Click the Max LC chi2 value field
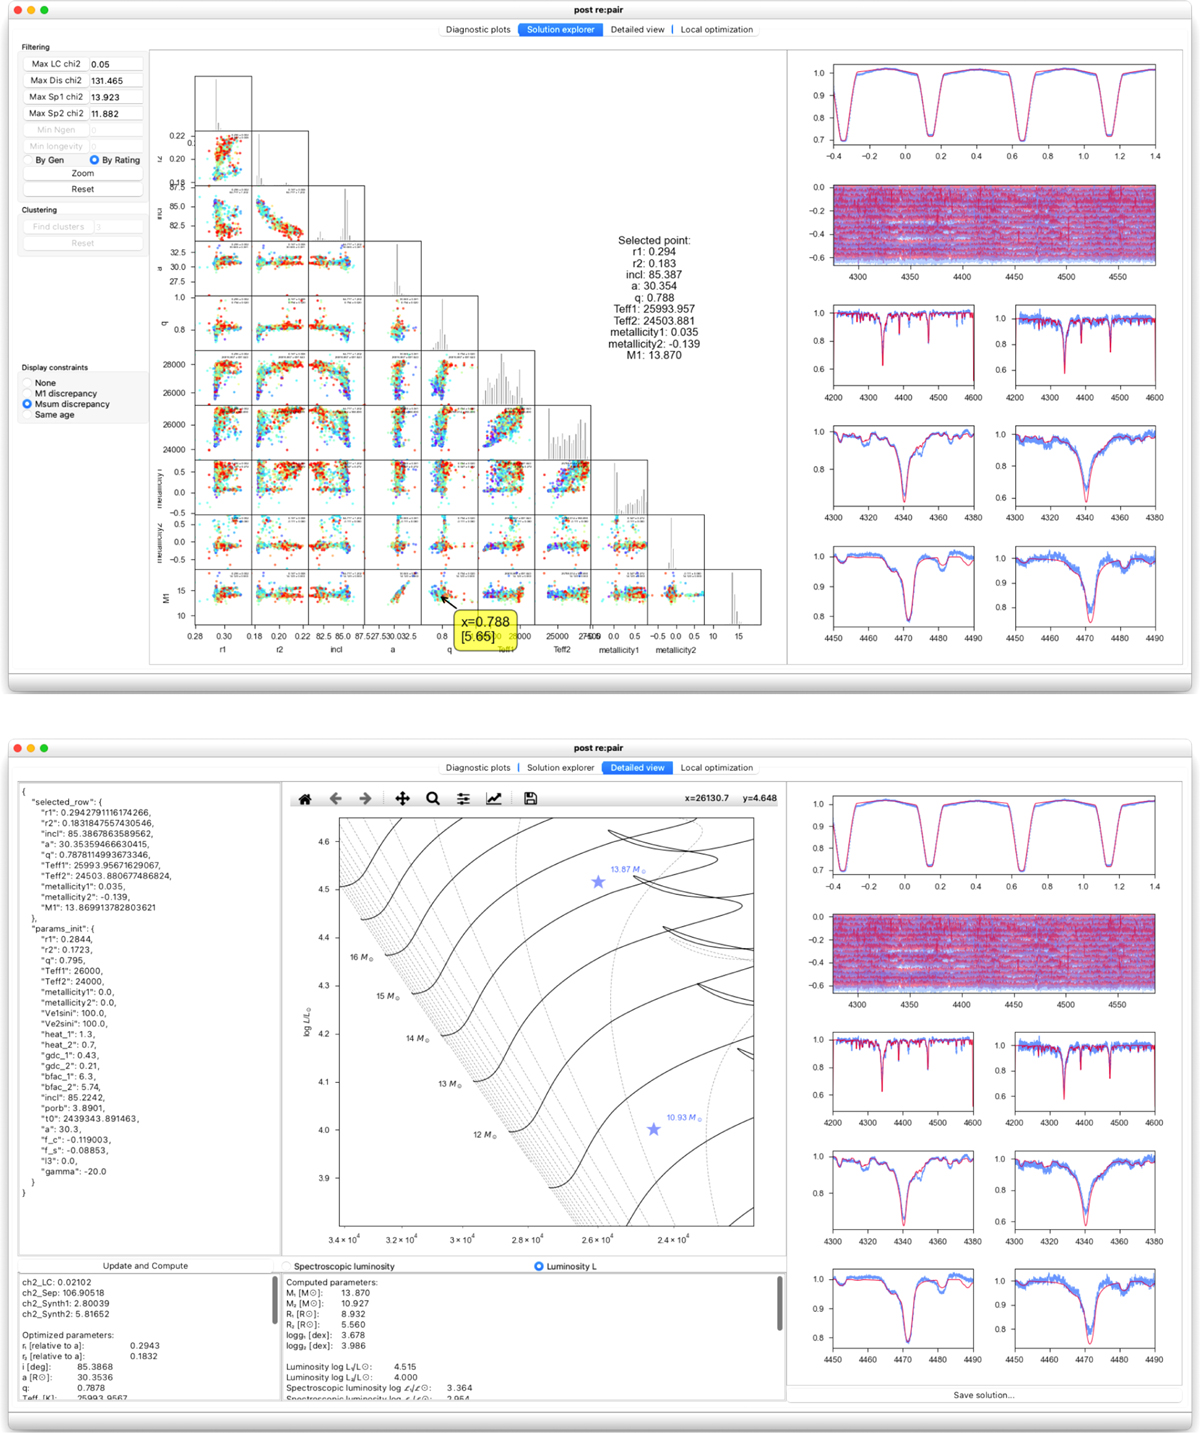Image resolution: width=1200 pixels, height=1433 pixels. point(115,64)
